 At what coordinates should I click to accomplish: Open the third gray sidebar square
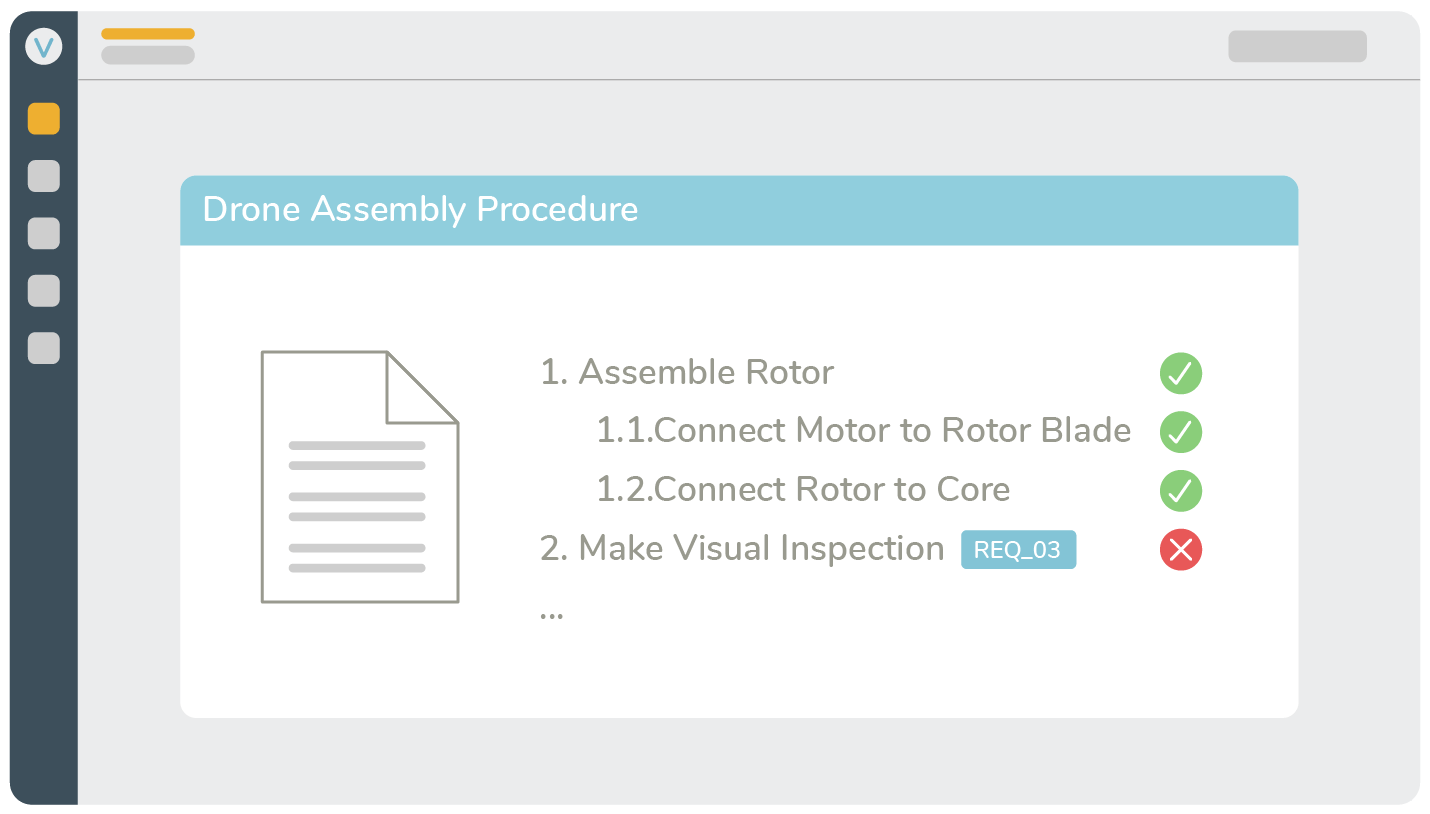tap(44, 233)
